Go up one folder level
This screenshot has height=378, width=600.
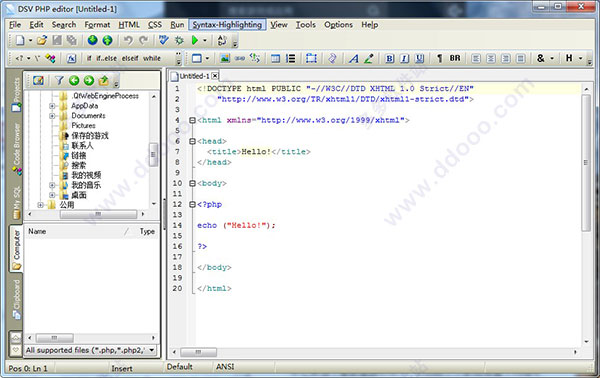(104, 80)
